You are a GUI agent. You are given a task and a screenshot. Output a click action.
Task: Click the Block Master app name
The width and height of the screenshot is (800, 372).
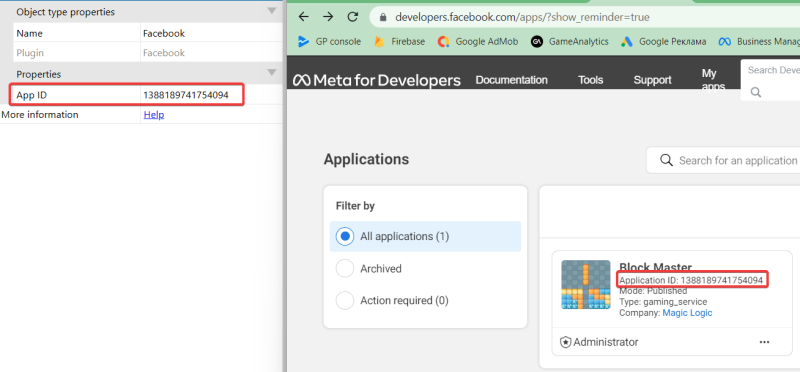[x=656, y=267]
